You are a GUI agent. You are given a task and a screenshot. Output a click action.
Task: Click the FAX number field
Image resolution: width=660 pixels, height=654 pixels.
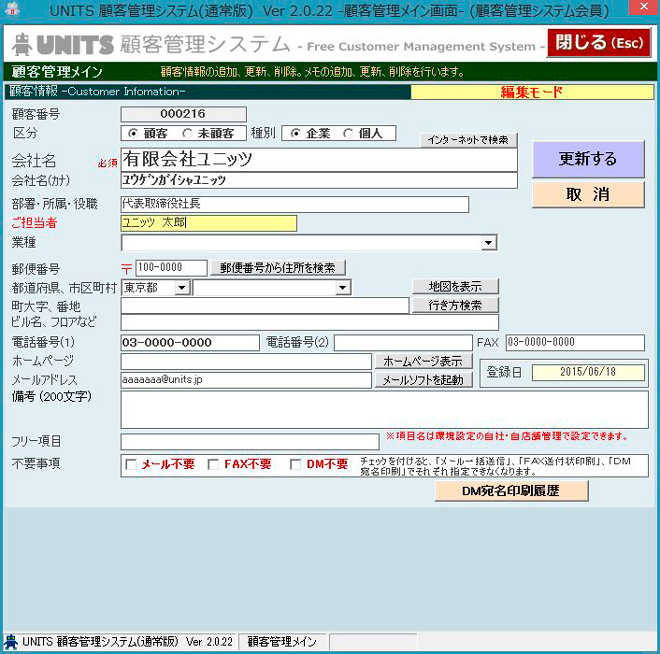575,343
